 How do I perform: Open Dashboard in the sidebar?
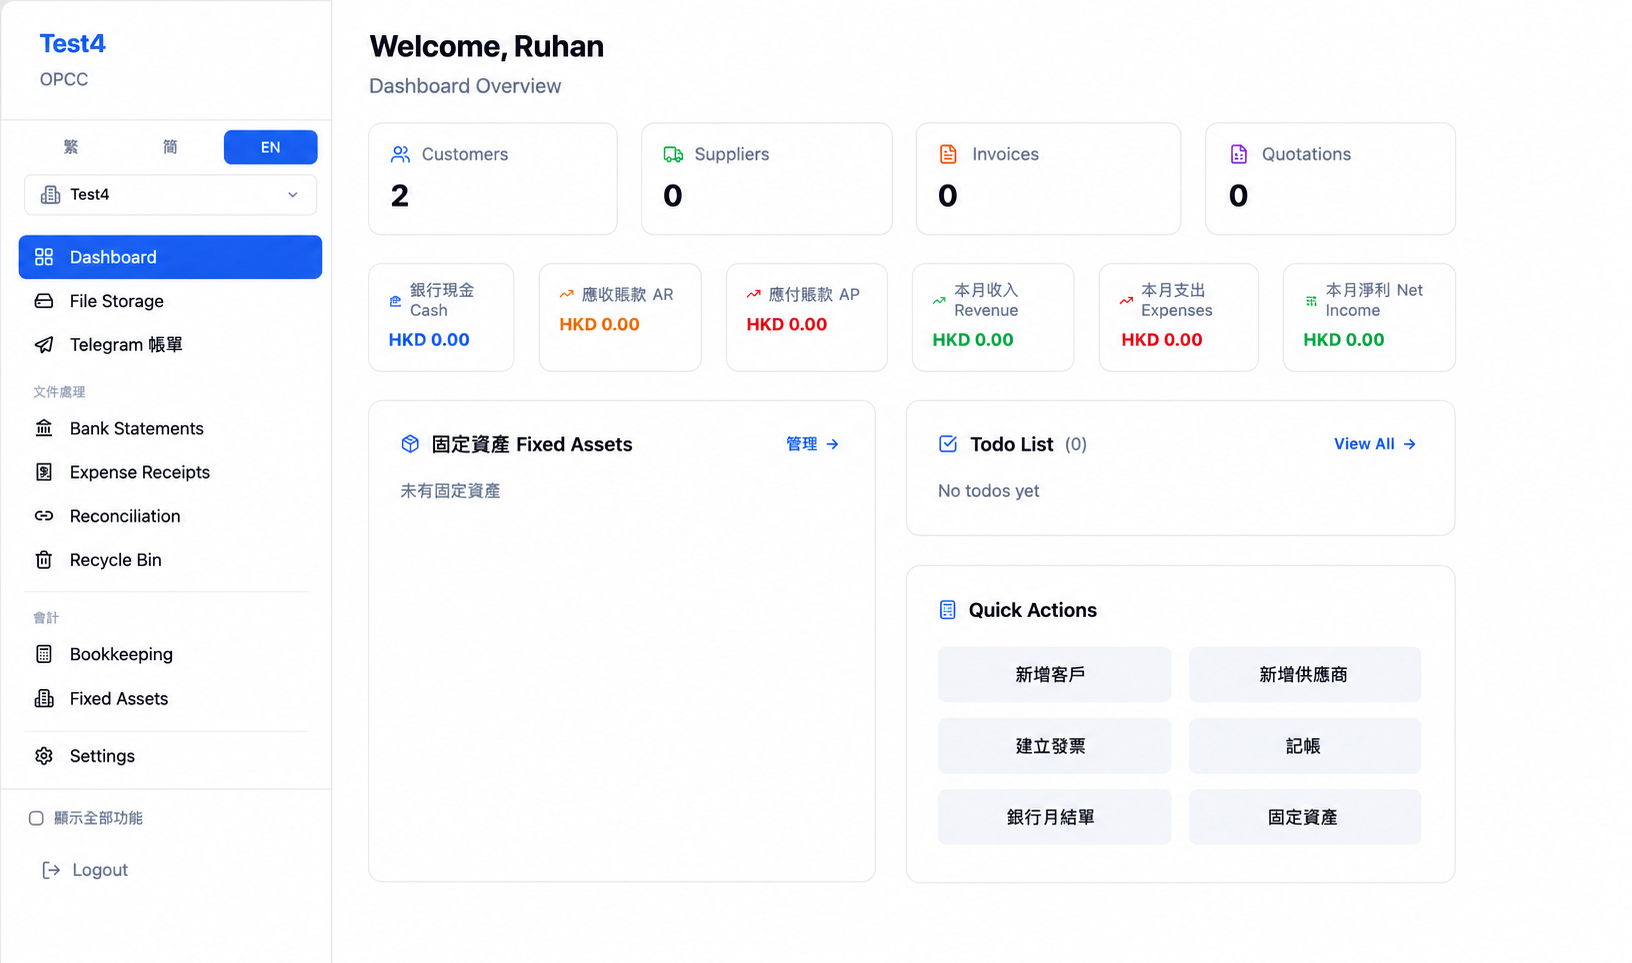[x=170, y=257]
